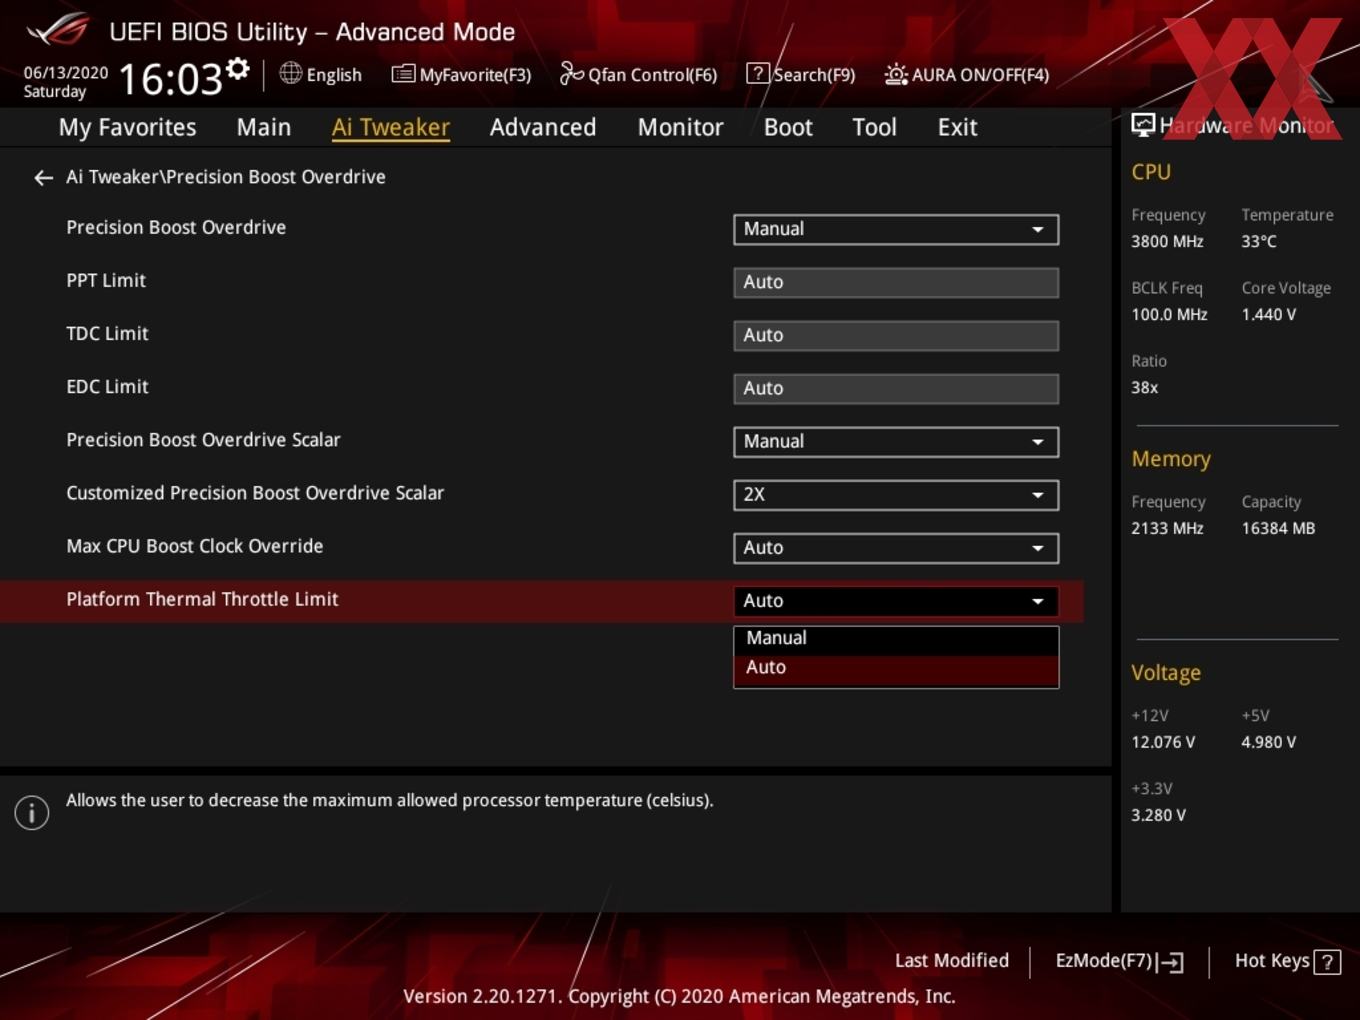The height and width of the screenshot is (1020, 1360).
Task: Click the PPT Limit input field
Action: click(896, 282)
